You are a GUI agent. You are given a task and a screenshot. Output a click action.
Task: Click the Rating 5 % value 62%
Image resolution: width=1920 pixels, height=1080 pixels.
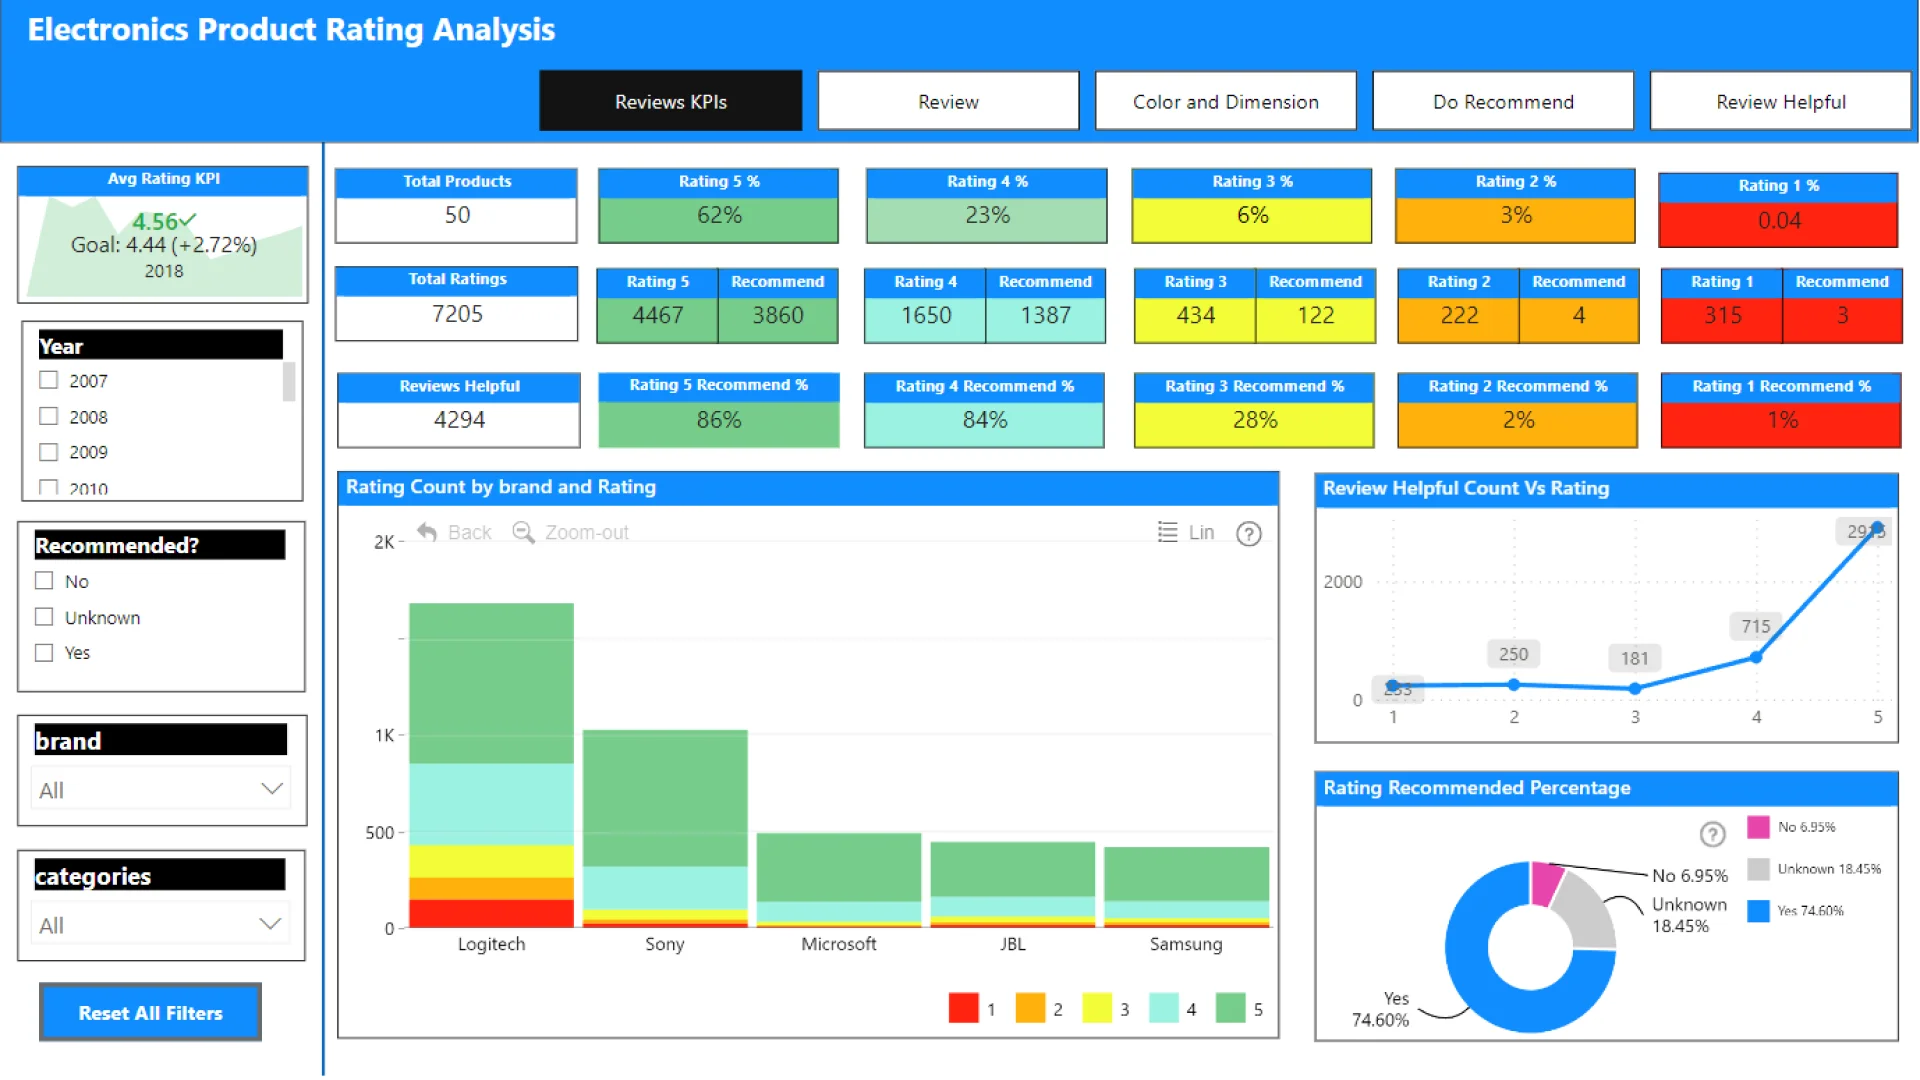tap(719, 215)
